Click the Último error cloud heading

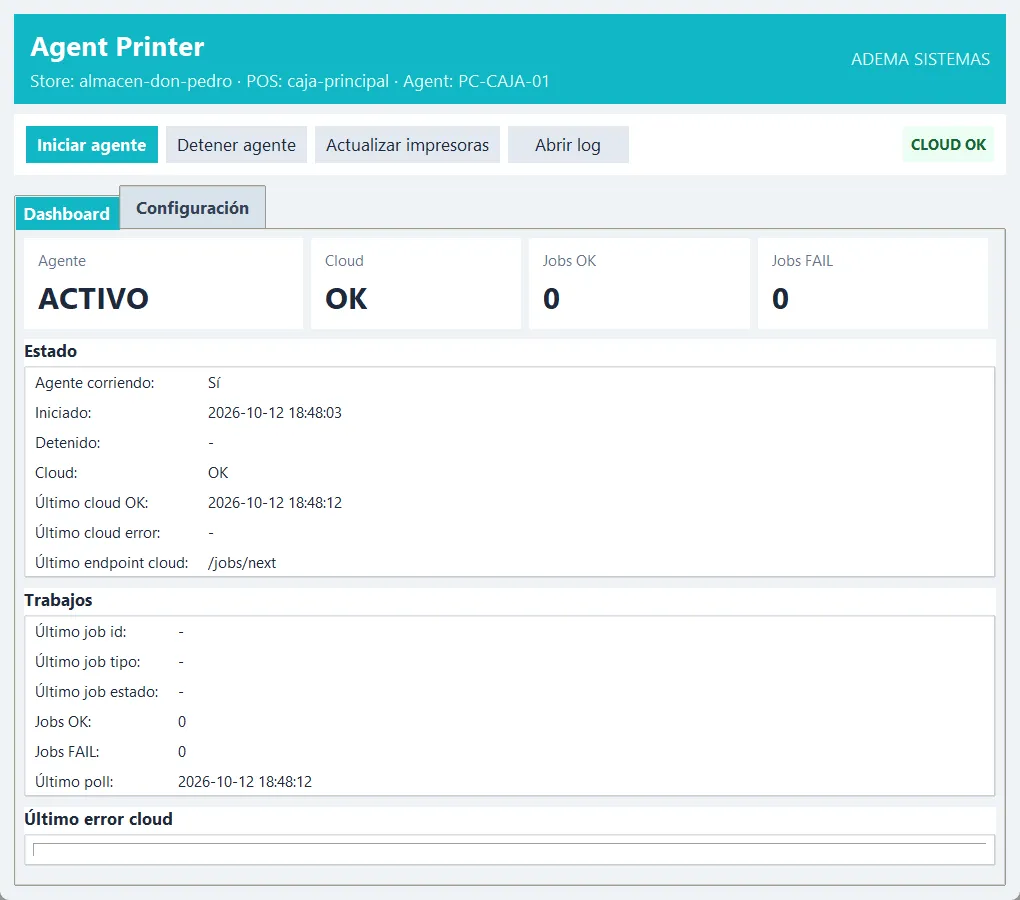click(98, 819)
